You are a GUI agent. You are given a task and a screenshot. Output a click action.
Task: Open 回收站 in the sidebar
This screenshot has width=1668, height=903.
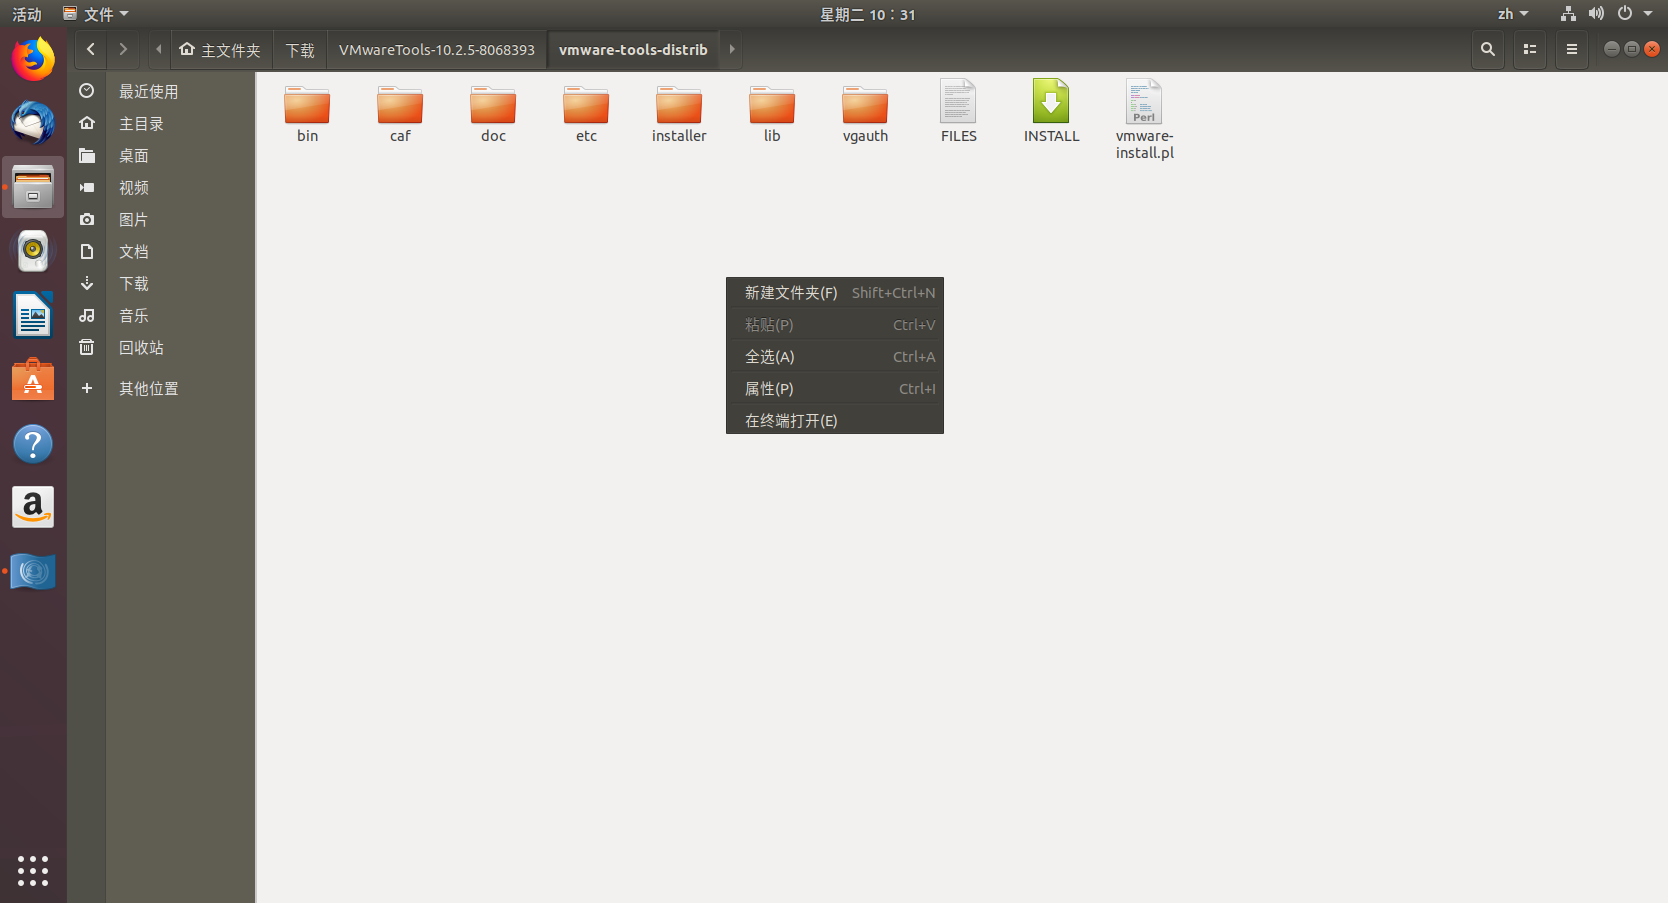pyautogui.click(x=161, y=347)
